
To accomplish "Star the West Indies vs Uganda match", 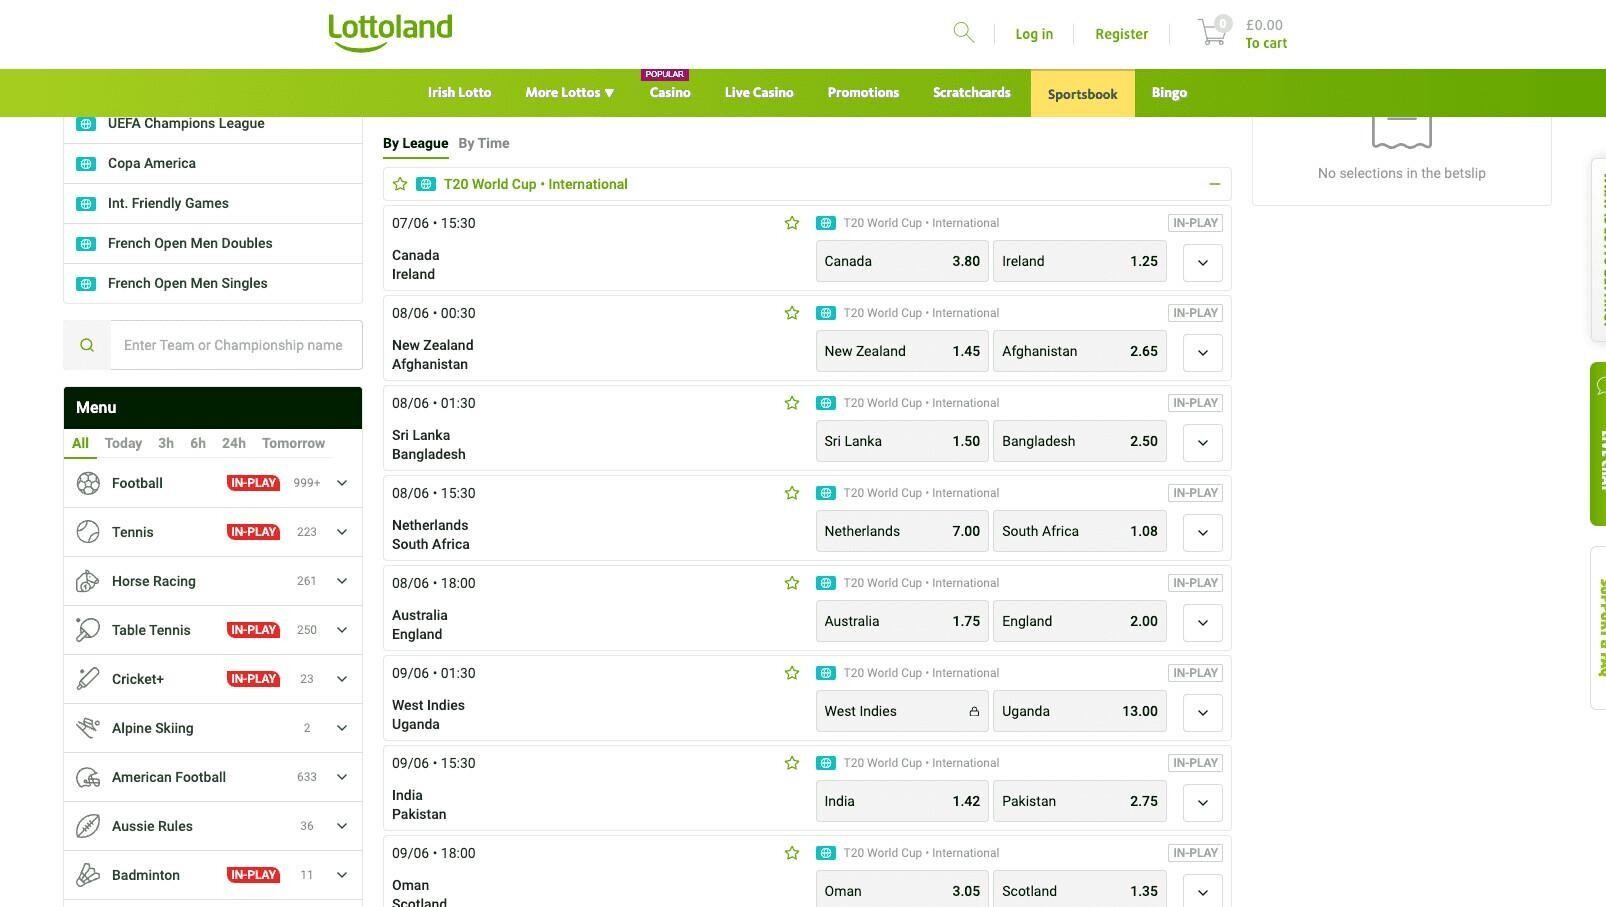I will coord(792,673).
